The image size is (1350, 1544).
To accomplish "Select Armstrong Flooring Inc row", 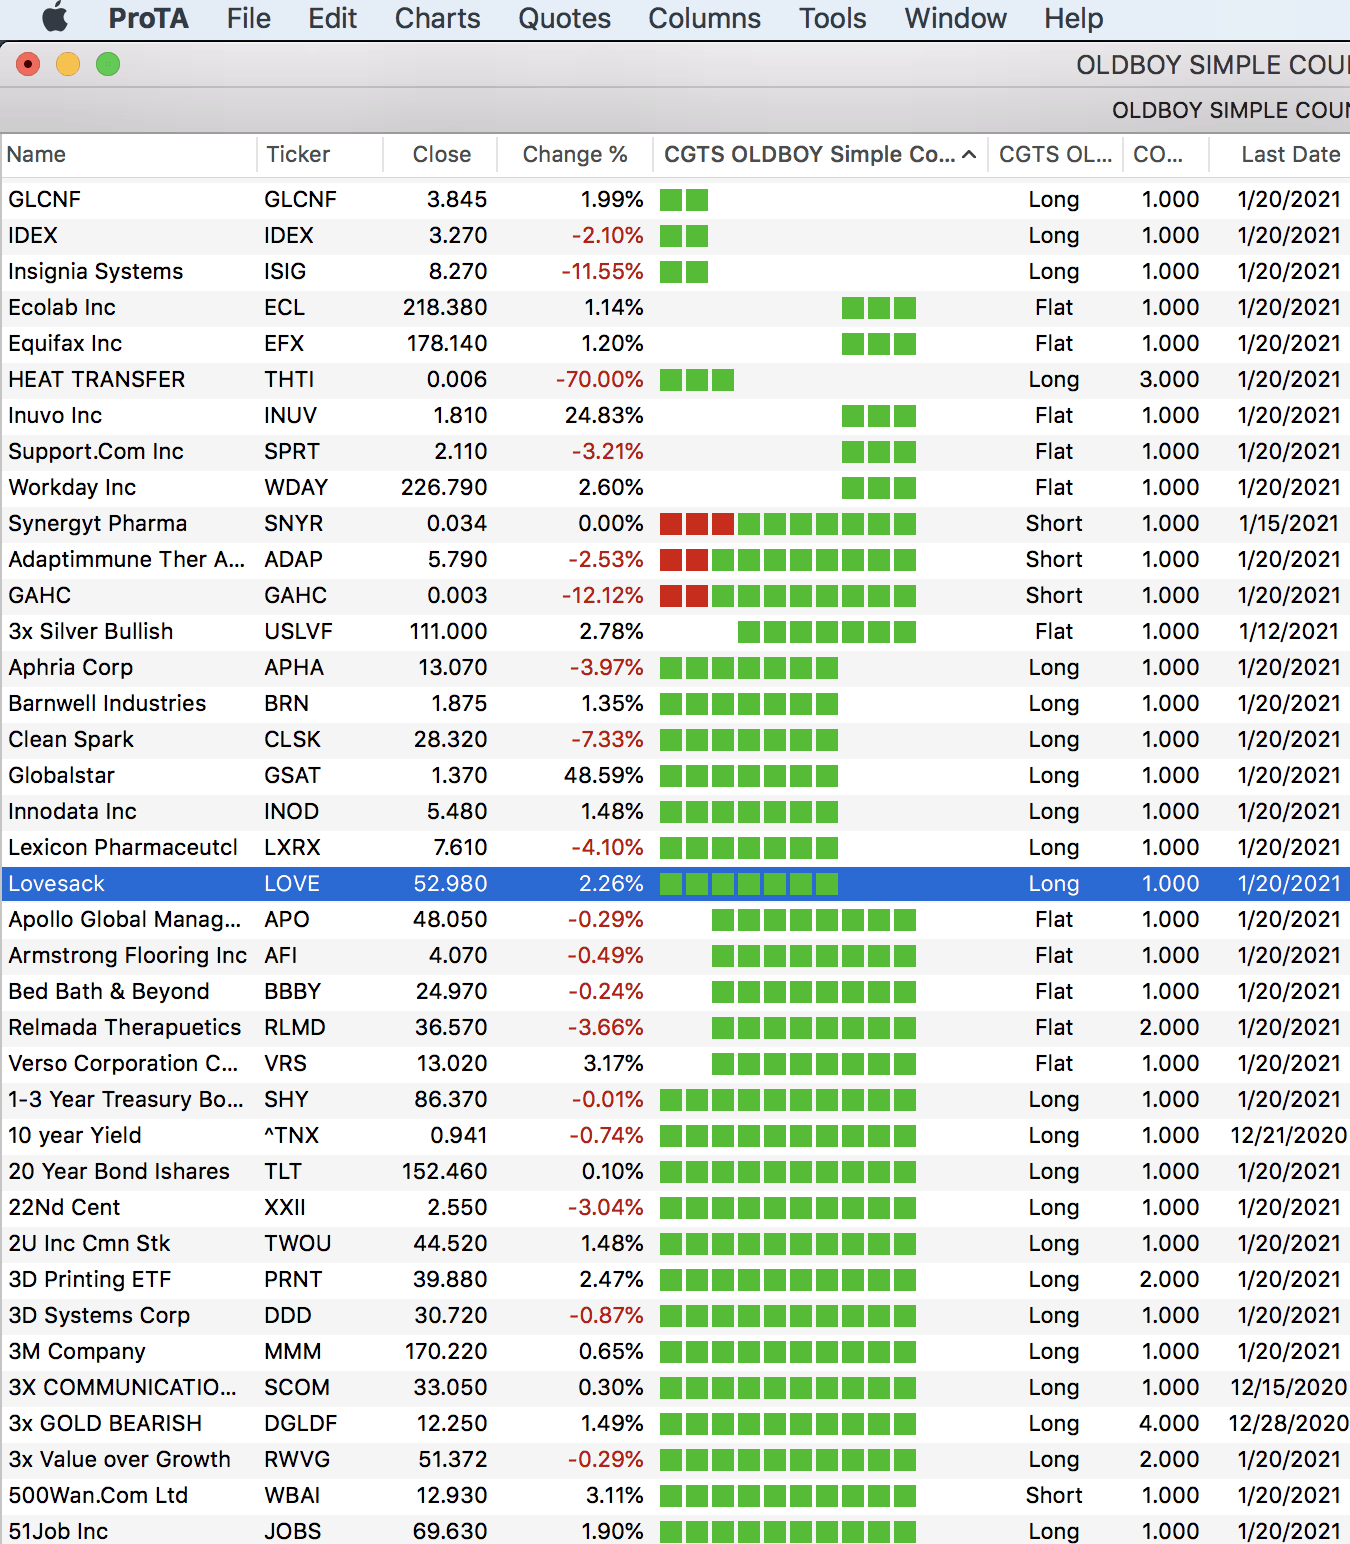I will tap(675, 955).
